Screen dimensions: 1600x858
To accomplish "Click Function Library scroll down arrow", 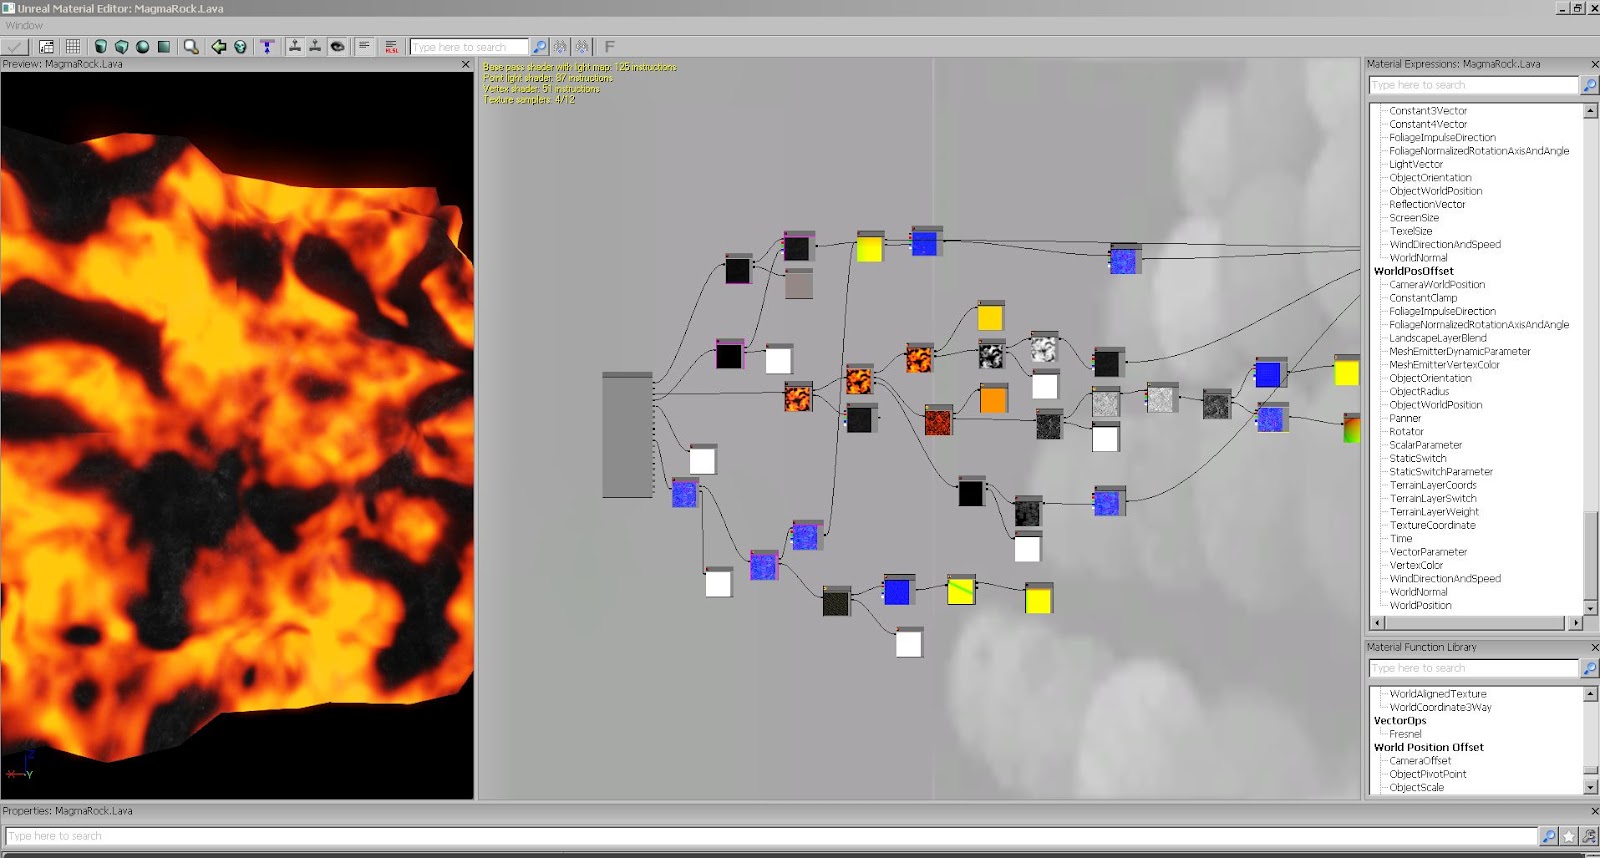I will coord(1590,787).
